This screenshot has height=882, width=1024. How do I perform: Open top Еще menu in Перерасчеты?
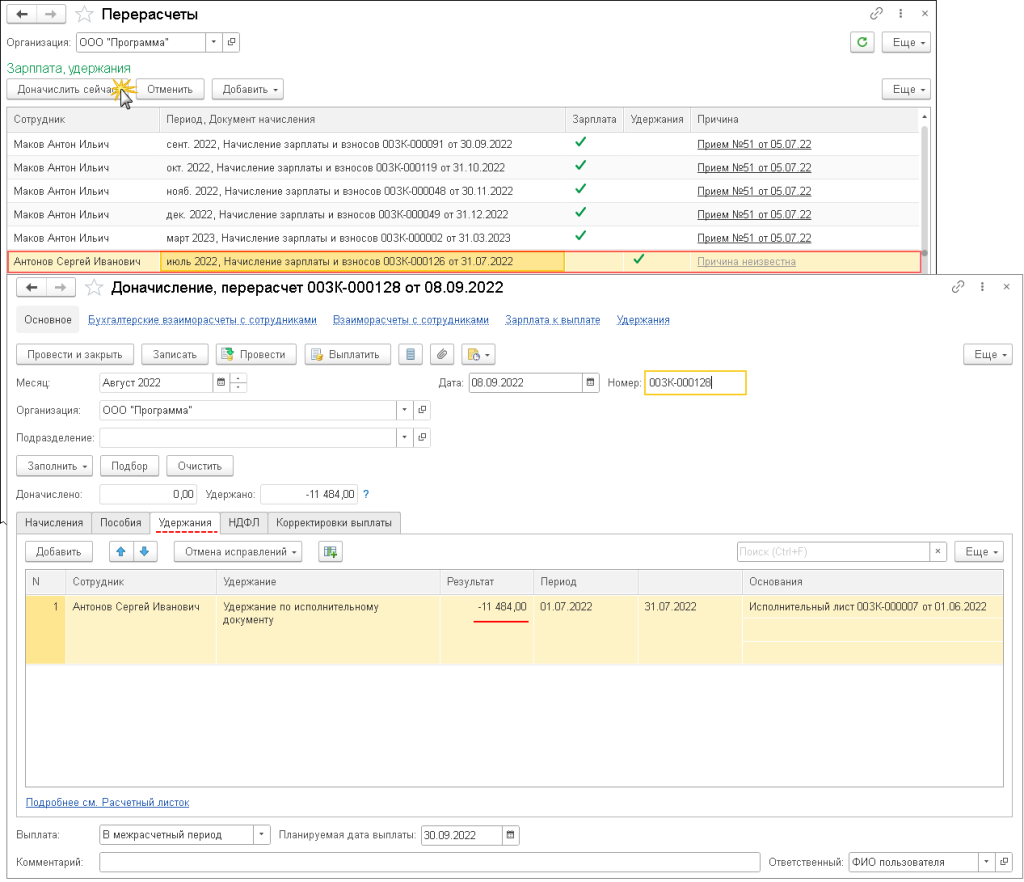point(906,42)
